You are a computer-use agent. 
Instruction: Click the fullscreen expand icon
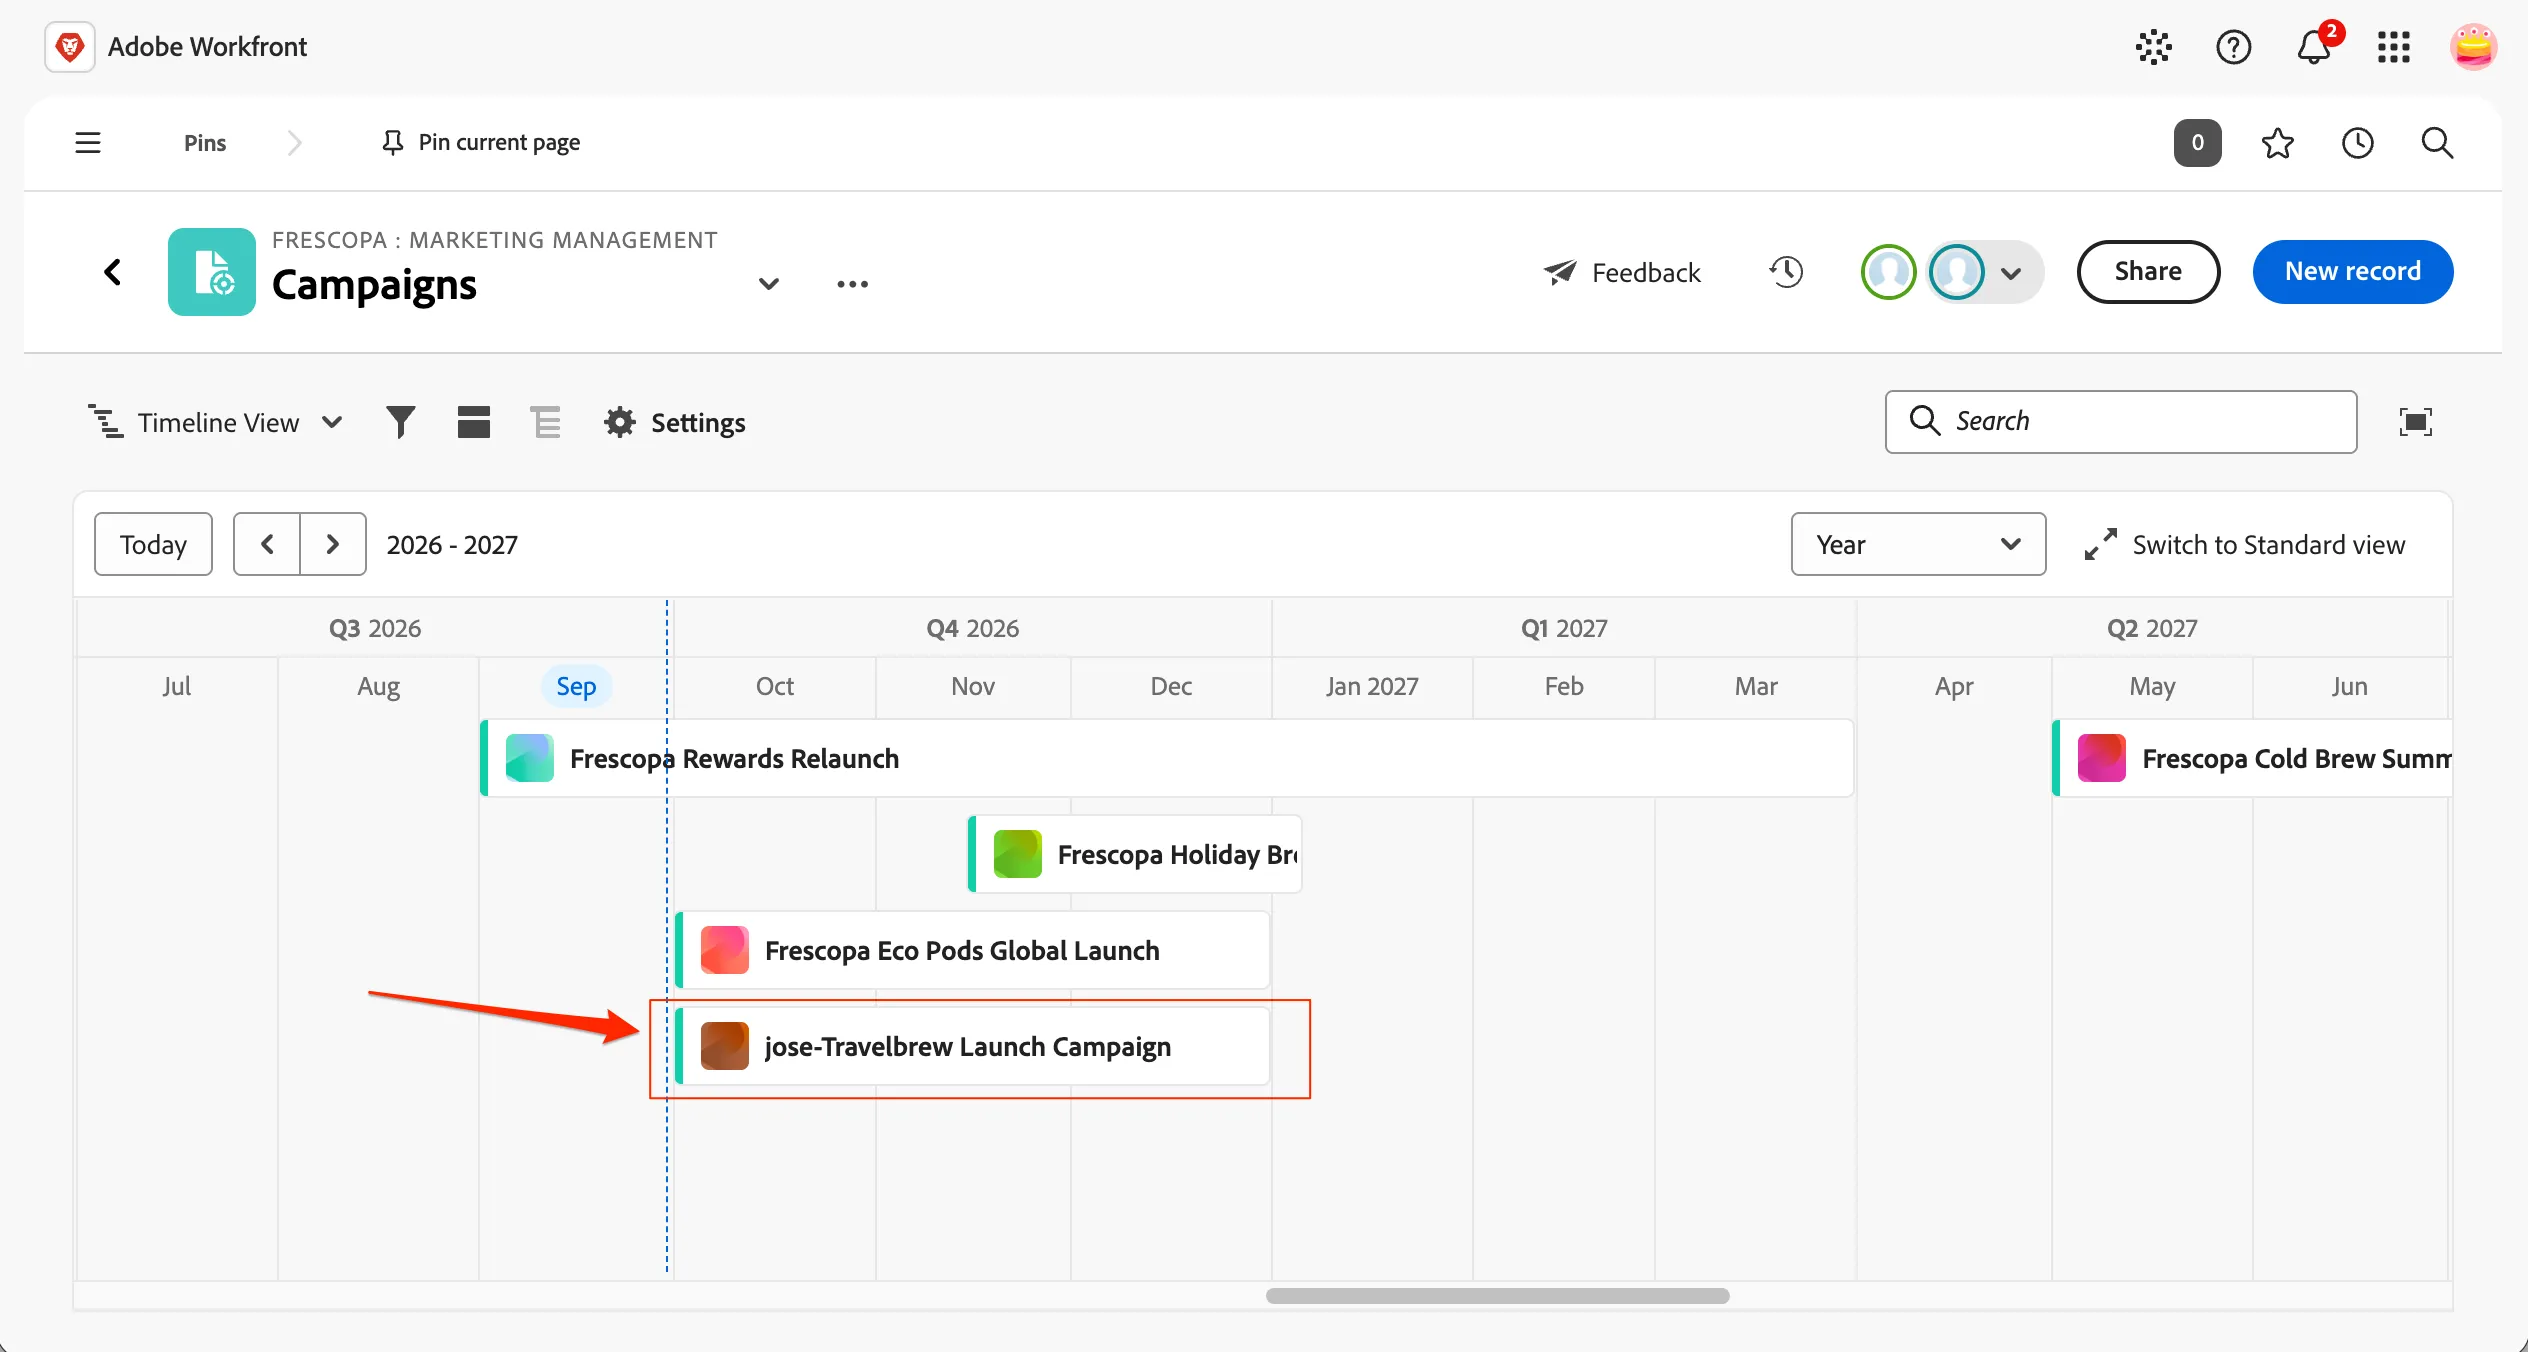(2416, 422)
